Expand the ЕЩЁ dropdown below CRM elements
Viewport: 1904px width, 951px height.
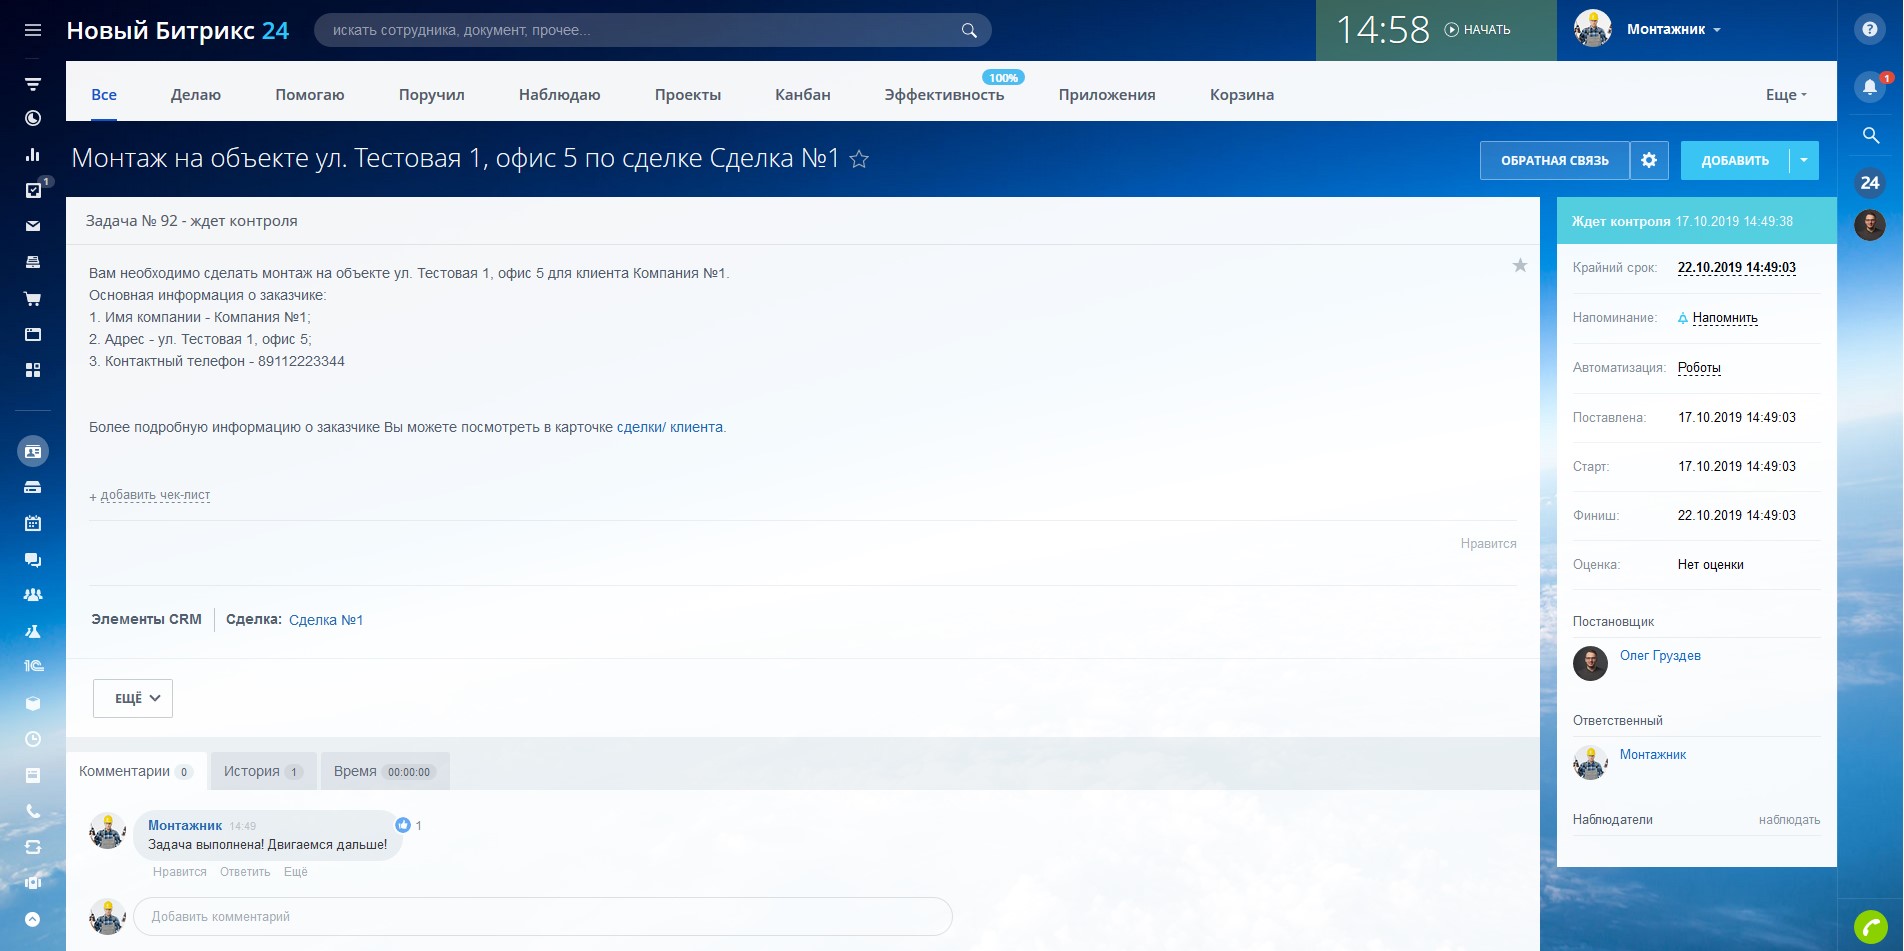[133, 698]
